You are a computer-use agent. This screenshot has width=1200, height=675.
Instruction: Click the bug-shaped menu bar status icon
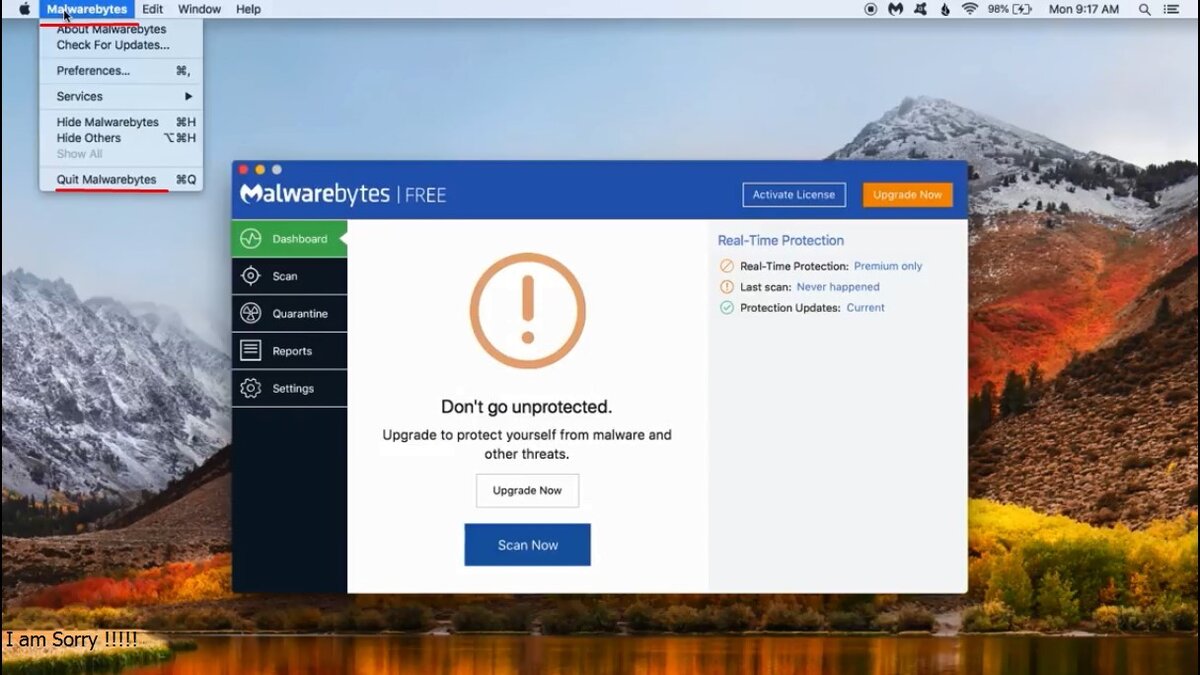[921, 9]
